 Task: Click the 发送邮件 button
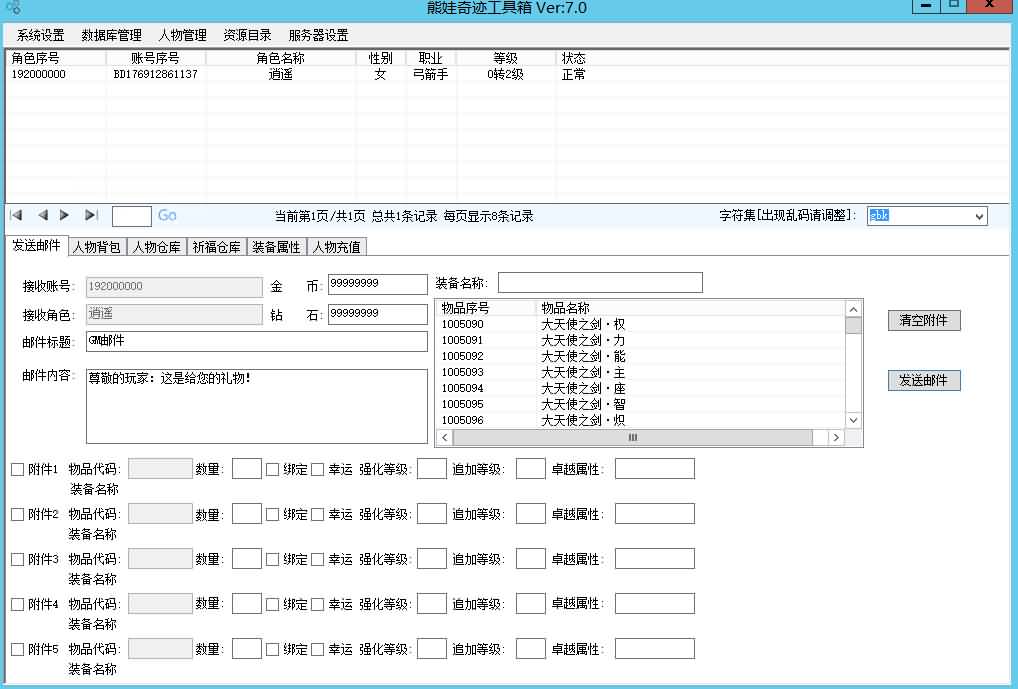[x=922, y=380]
